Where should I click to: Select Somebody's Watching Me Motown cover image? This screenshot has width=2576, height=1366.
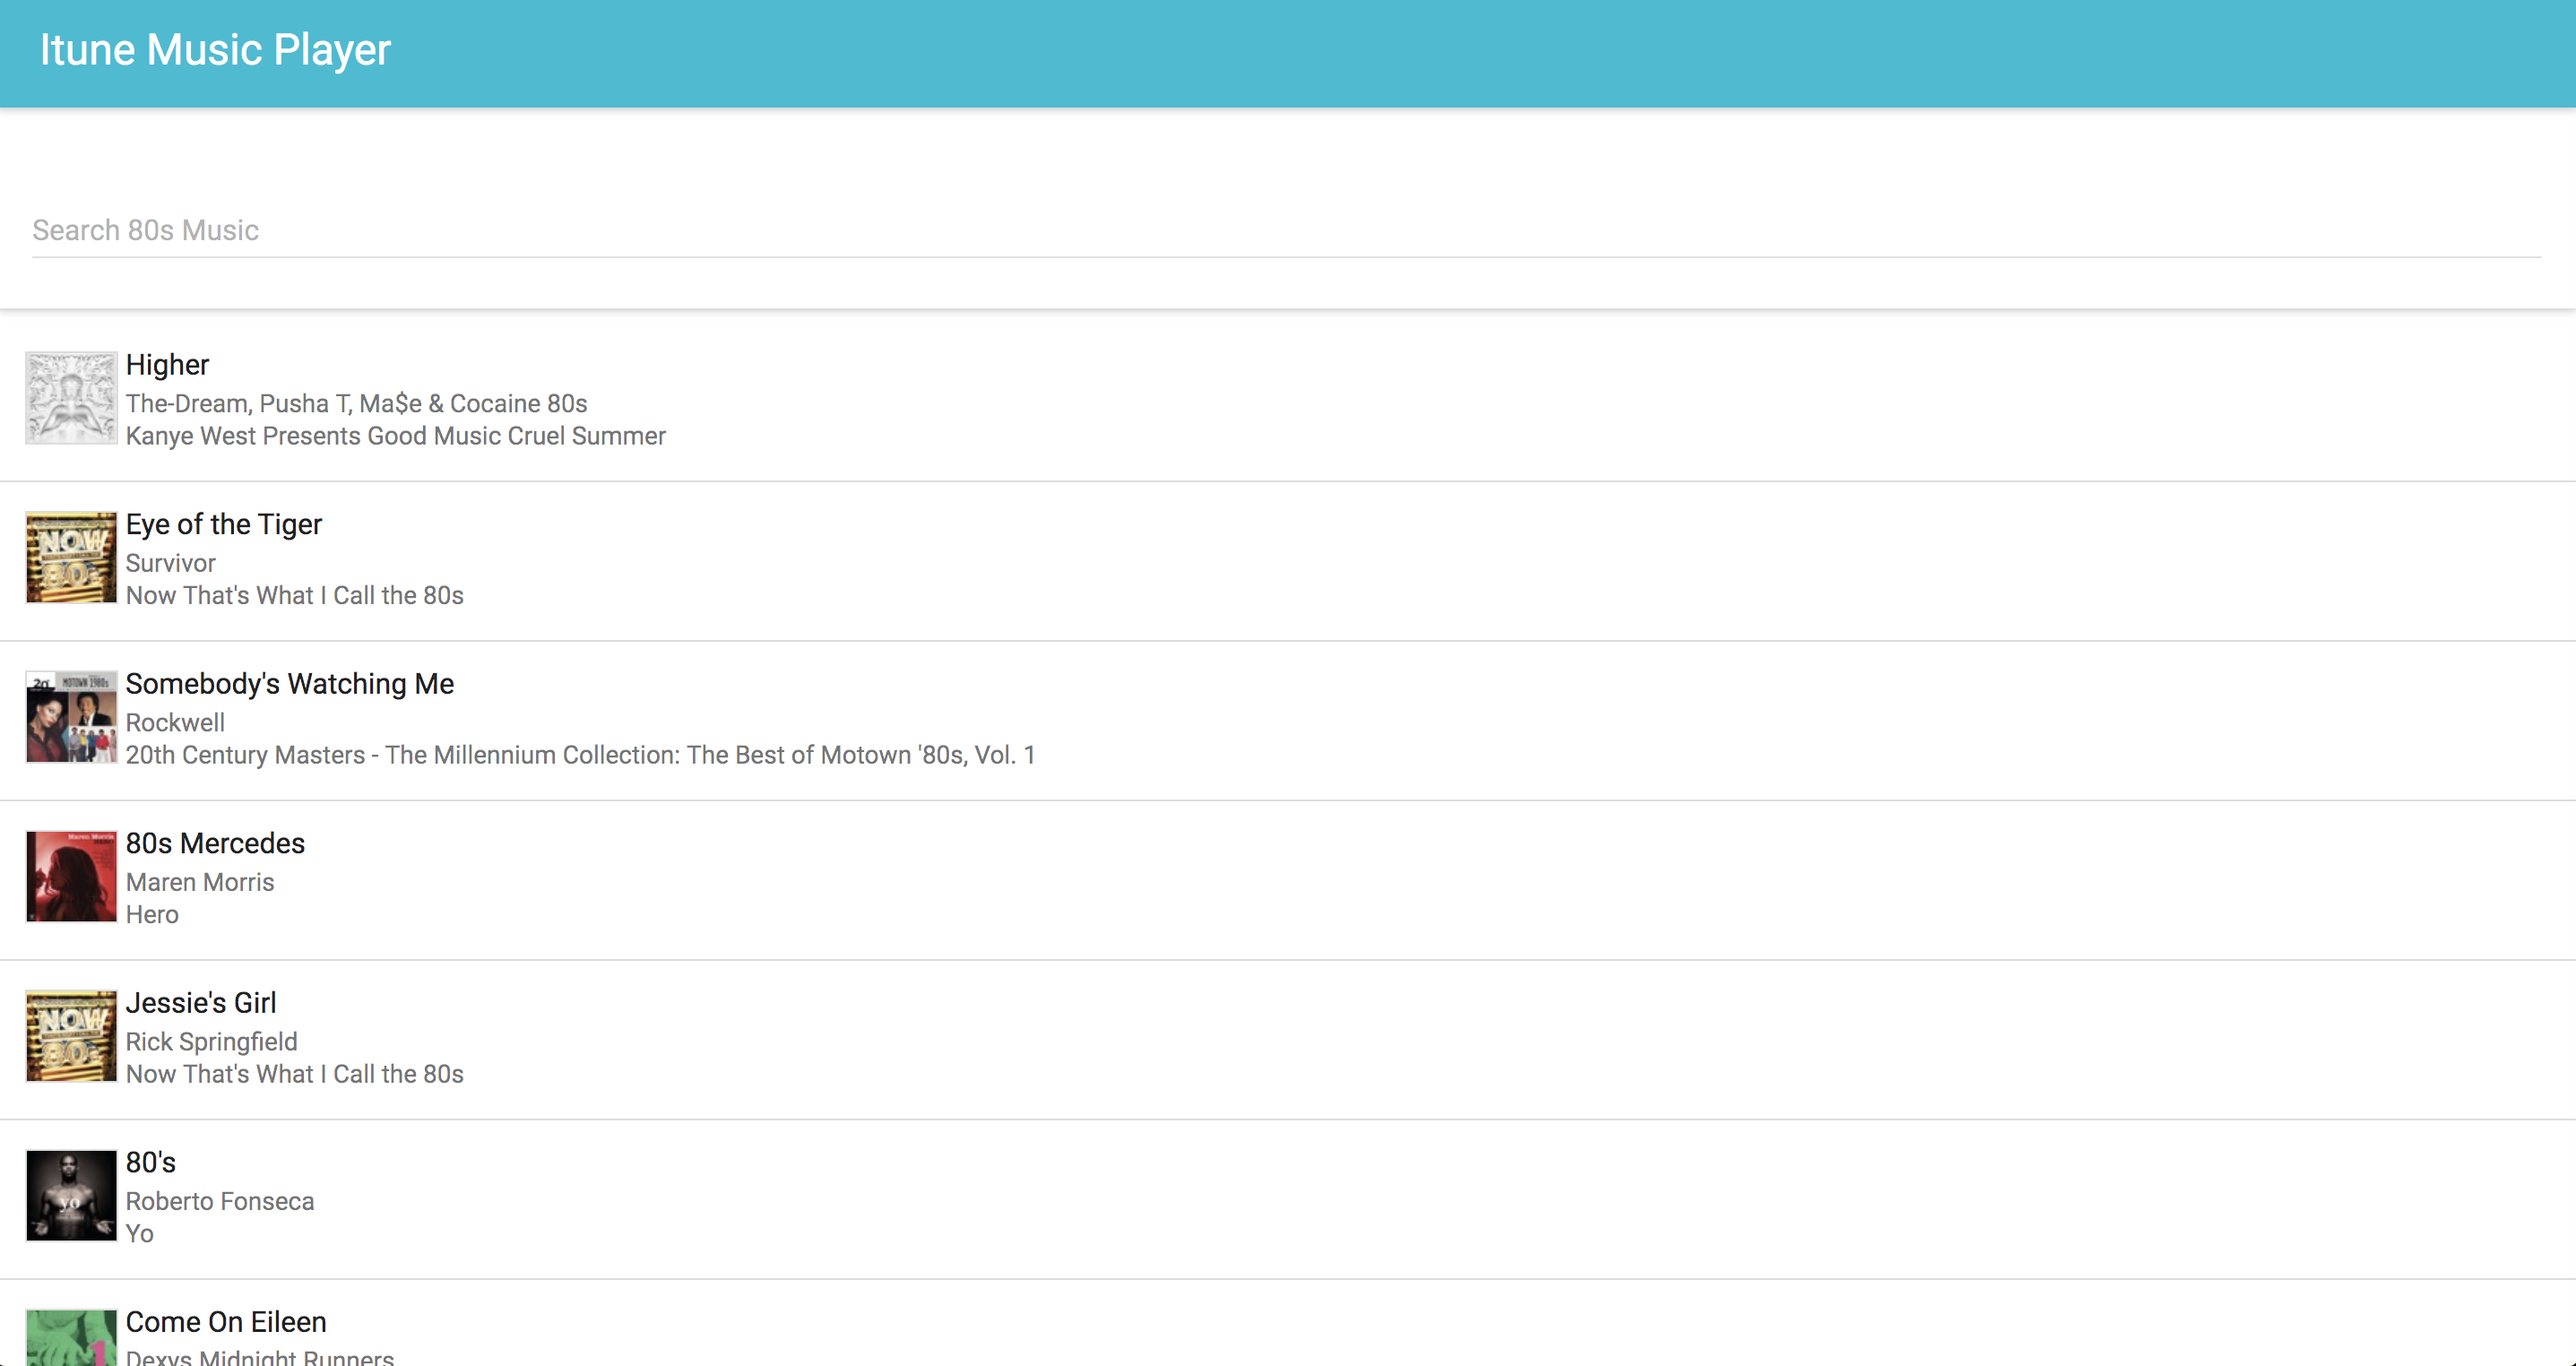click(x=71, y=717)
